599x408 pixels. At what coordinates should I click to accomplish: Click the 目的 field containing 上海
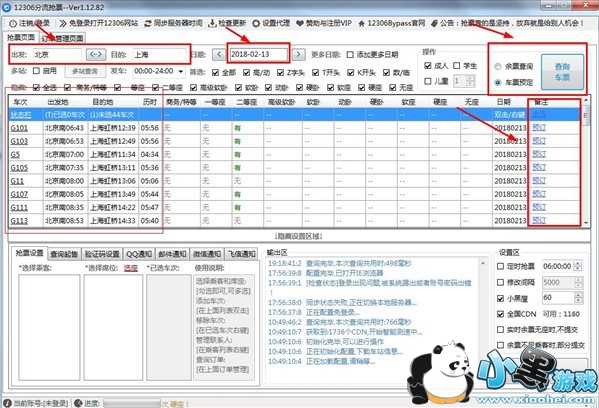point(160,55)
